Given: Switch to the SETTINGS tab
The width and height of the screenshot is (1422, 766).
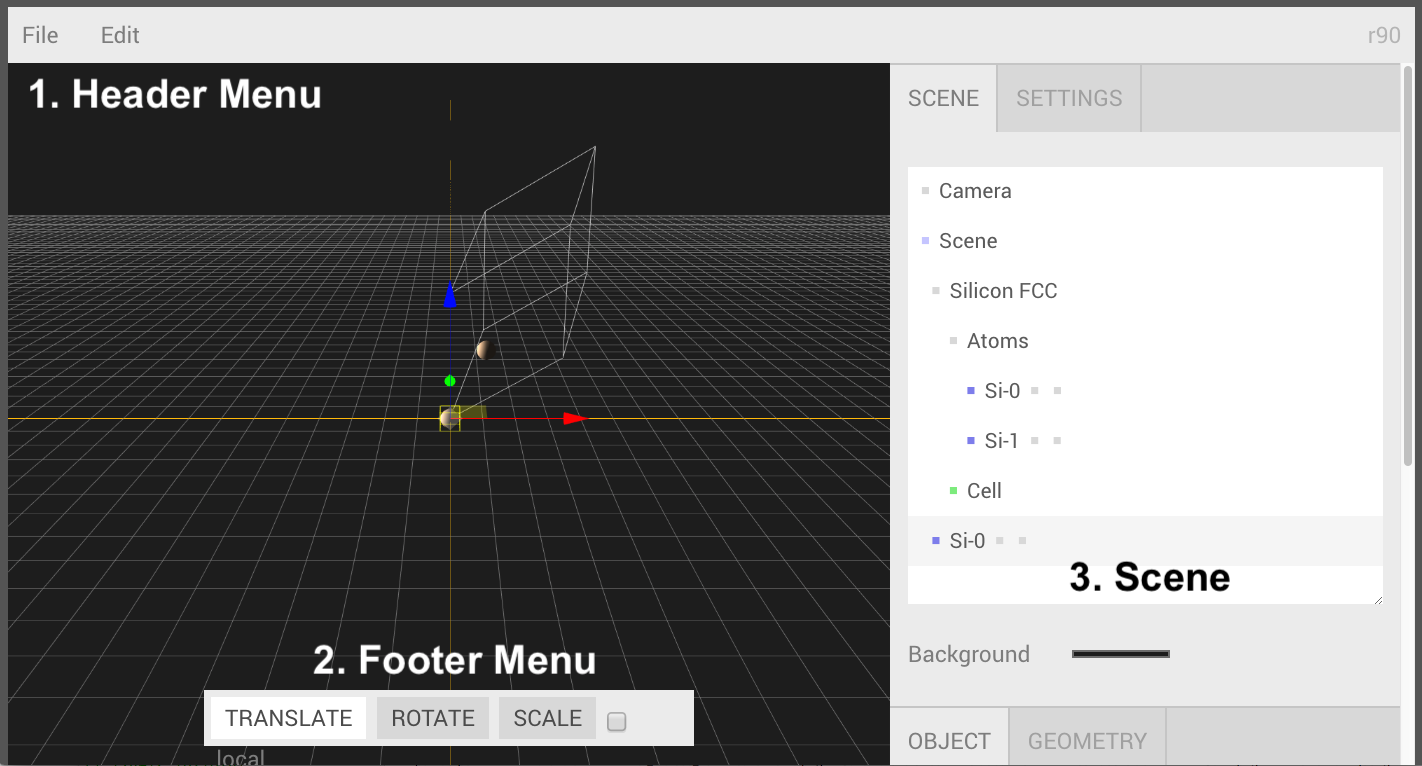Looking at the screenshot, I should pos(1069,98).
